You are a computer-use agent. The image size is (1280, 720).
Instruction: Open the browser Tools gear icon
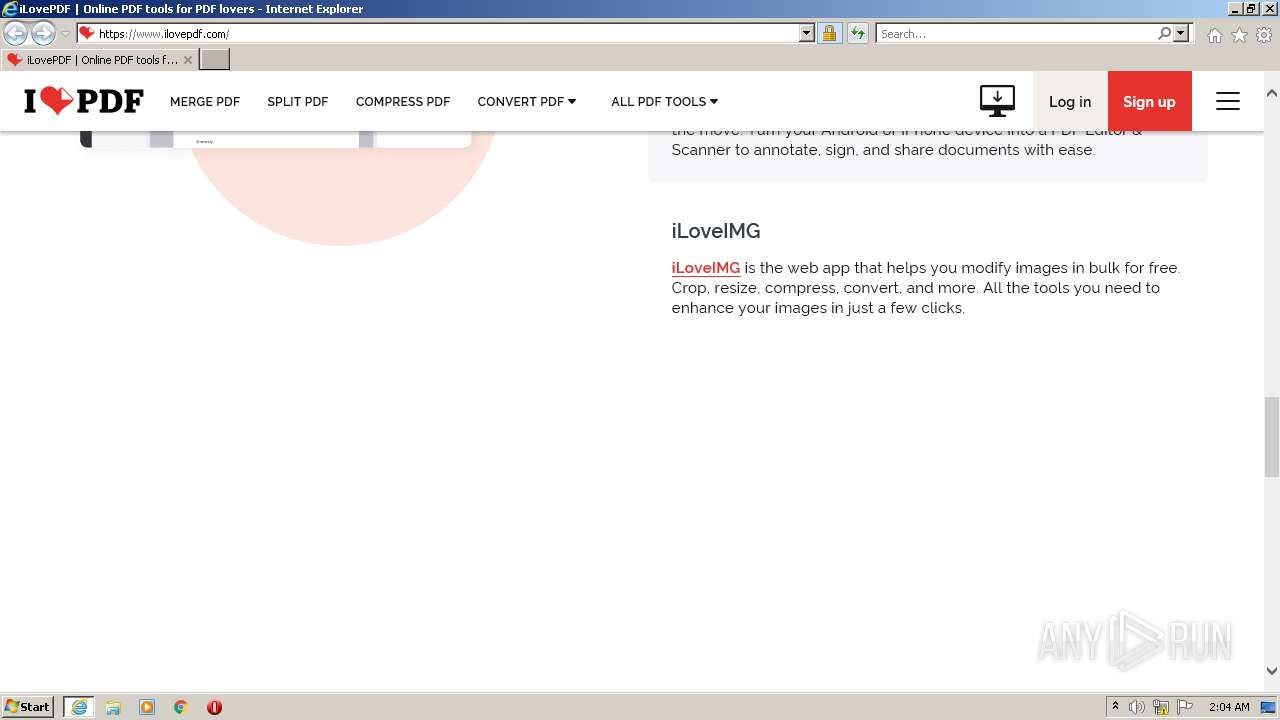tap(1264, 35)
